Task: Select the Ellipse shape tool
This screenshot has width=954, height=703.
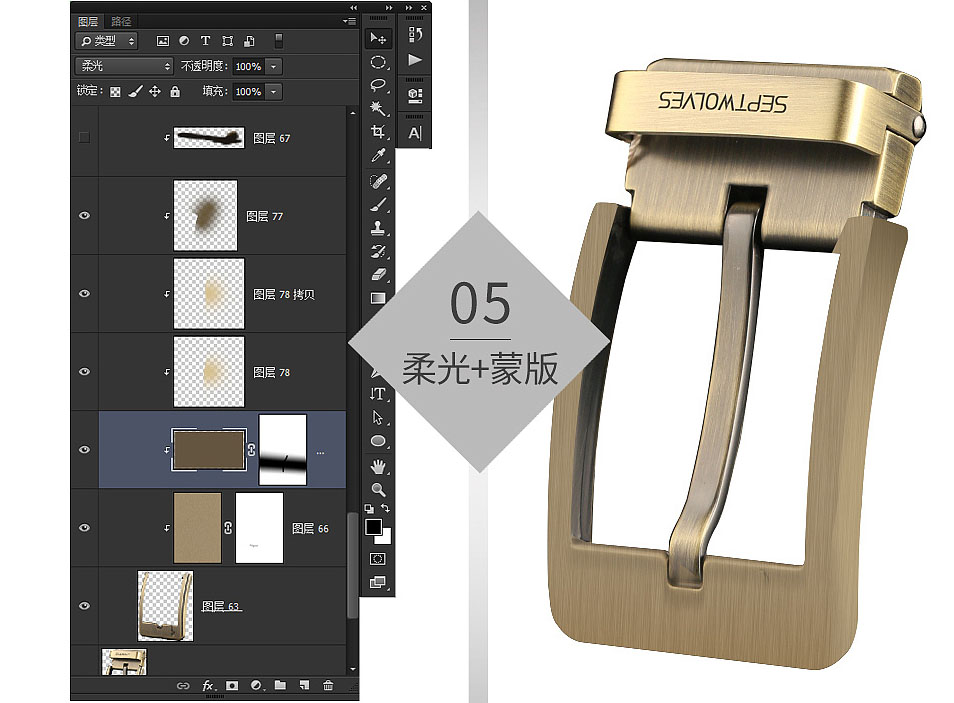Action: point(378,441)
